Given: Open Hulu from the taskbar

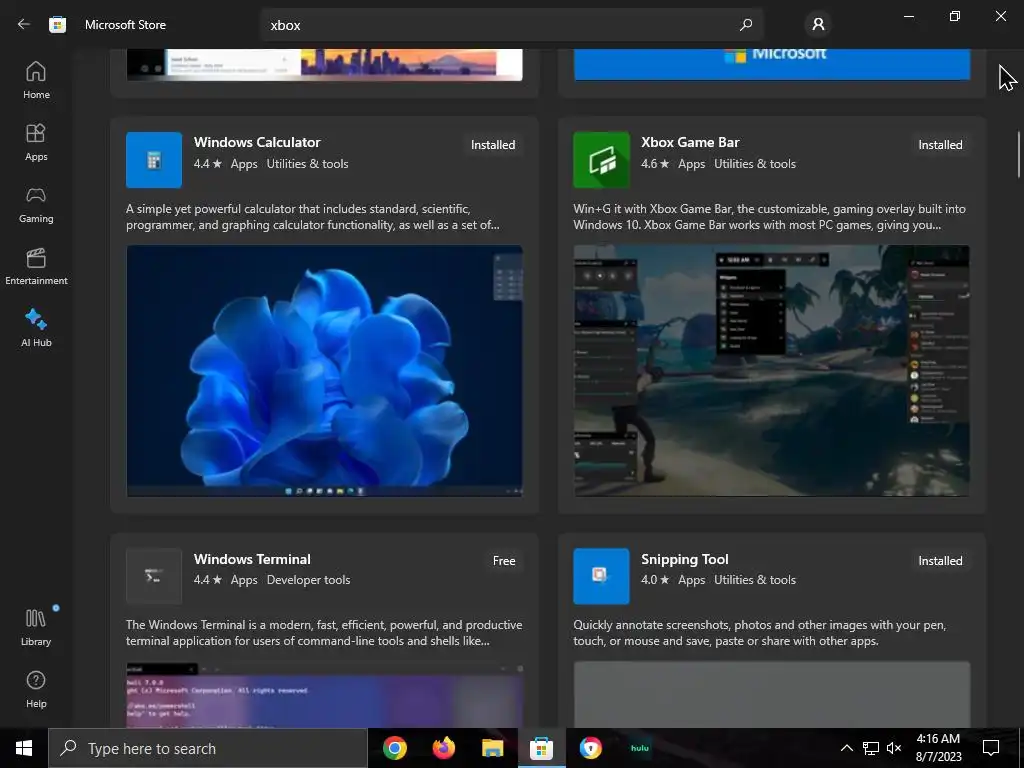Looking at the screenshot, I should pos(639,748).
